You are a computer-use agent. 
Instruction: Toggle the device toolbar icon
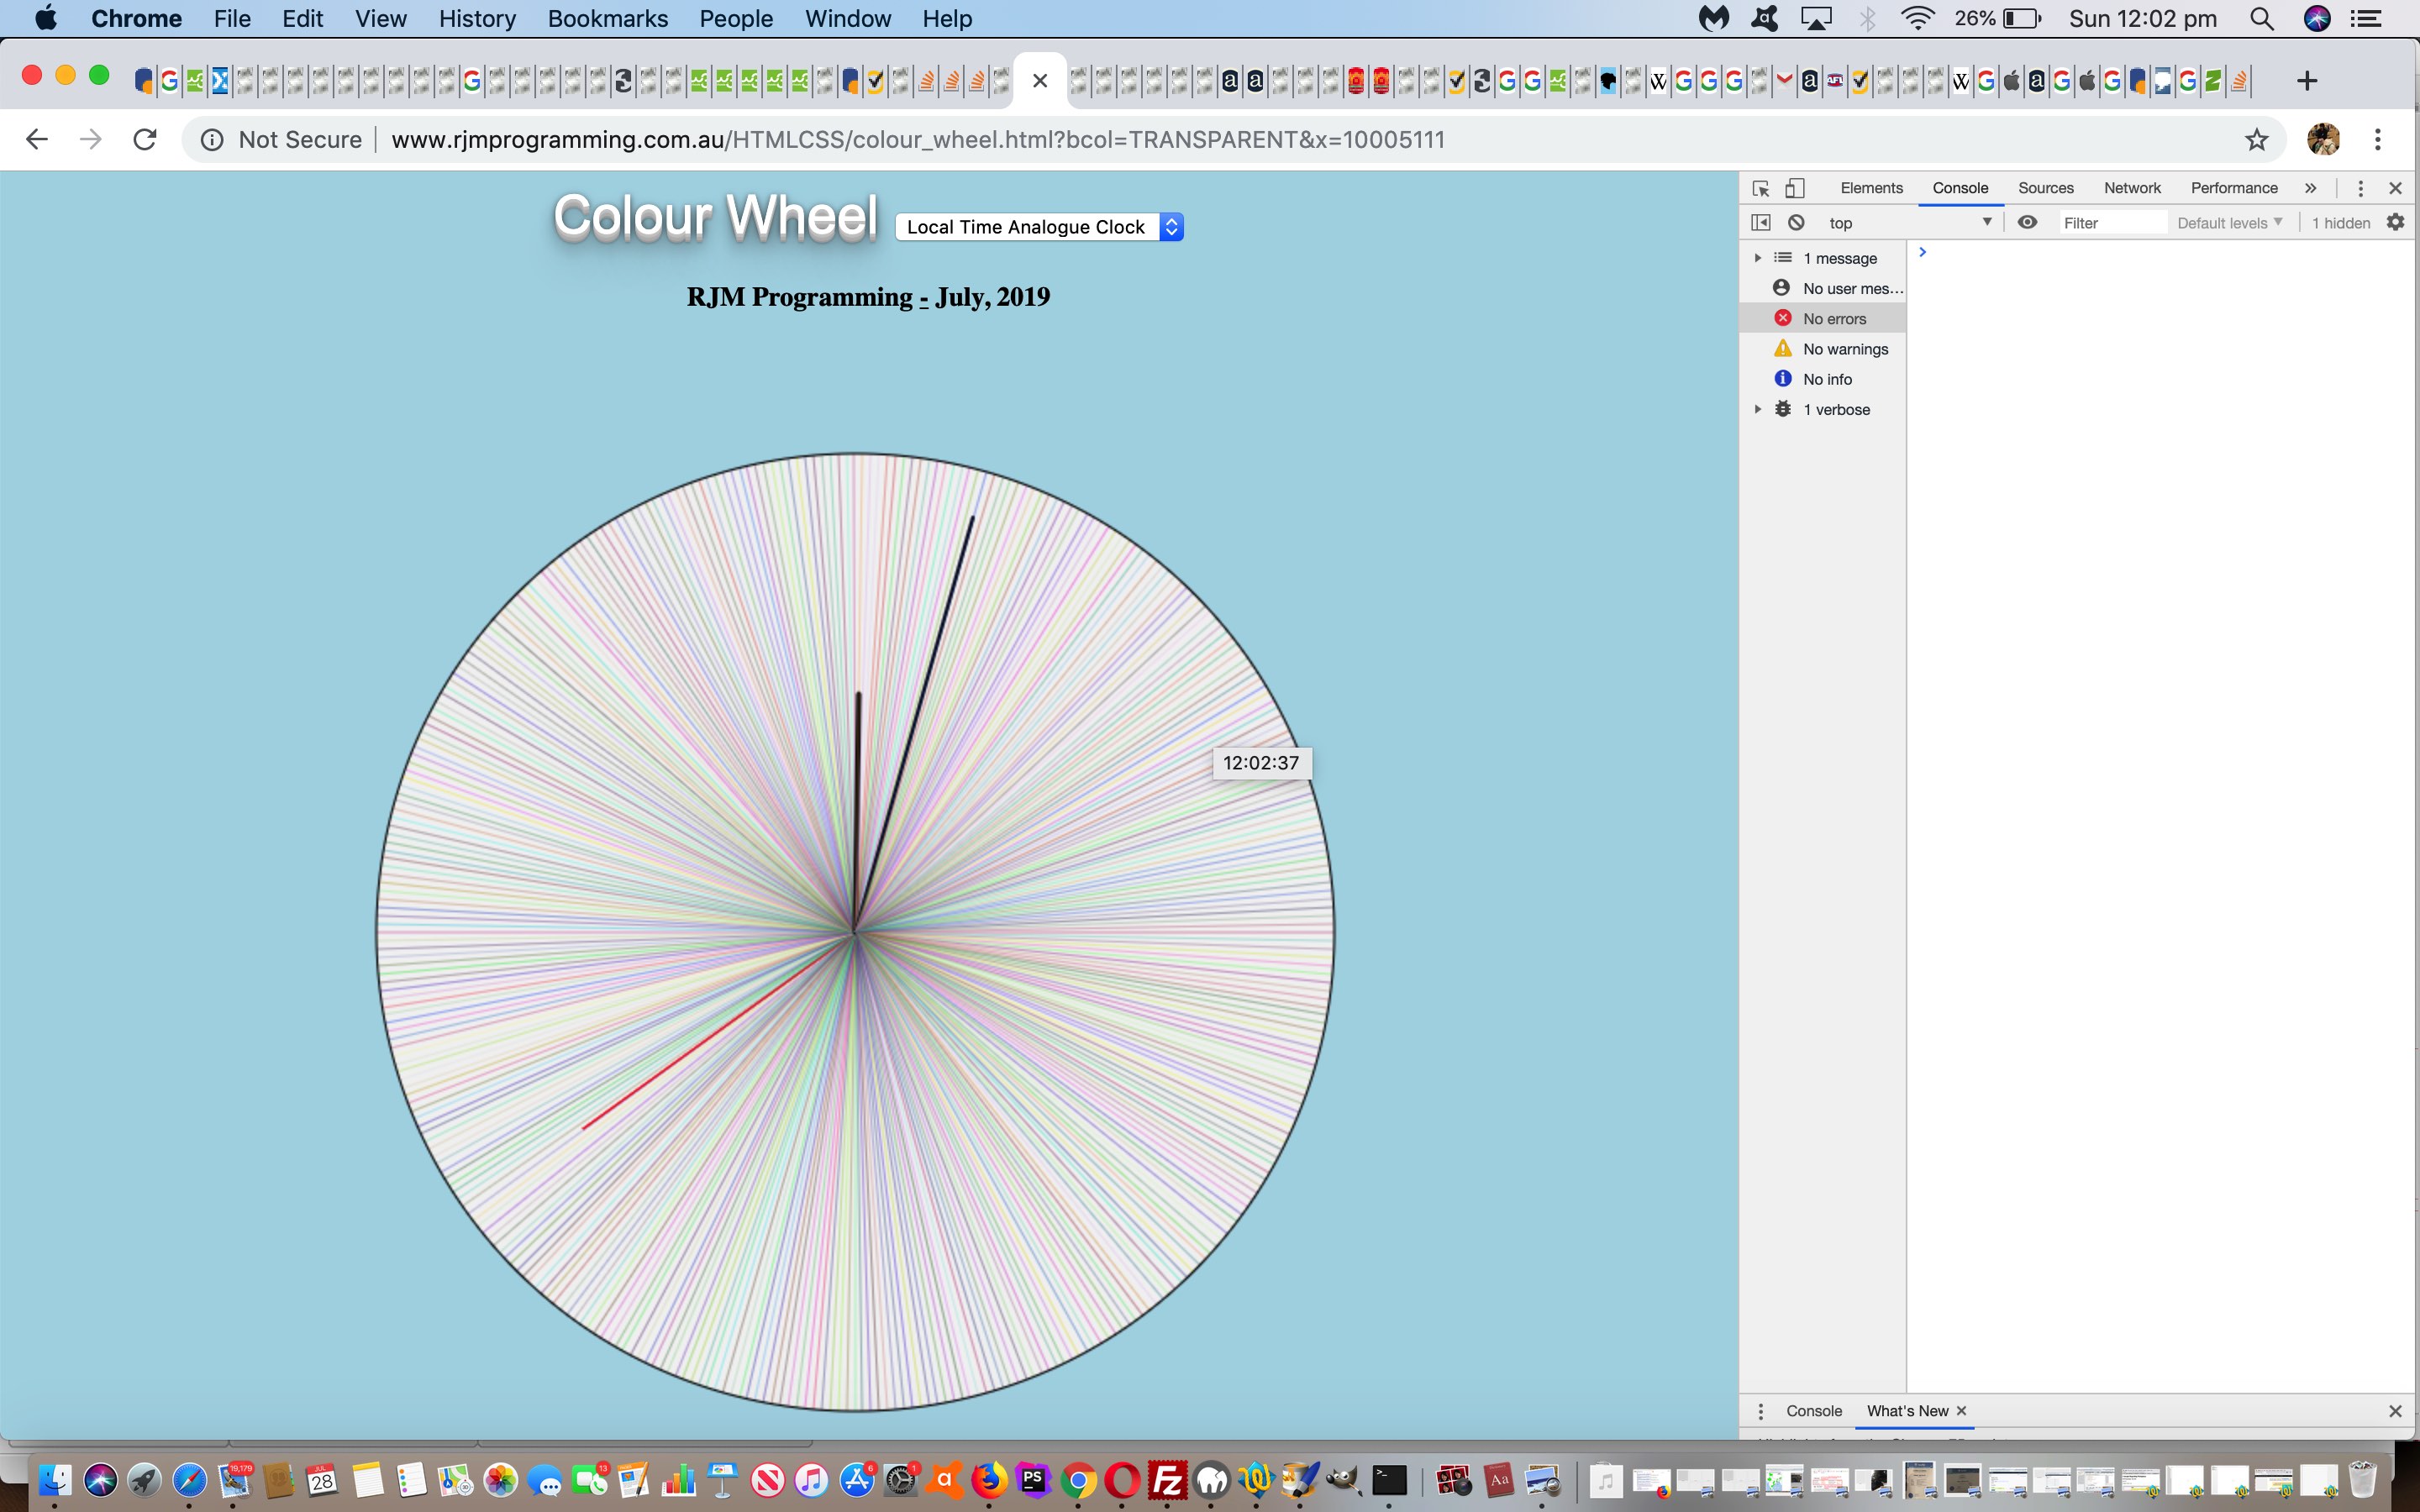1795,188
